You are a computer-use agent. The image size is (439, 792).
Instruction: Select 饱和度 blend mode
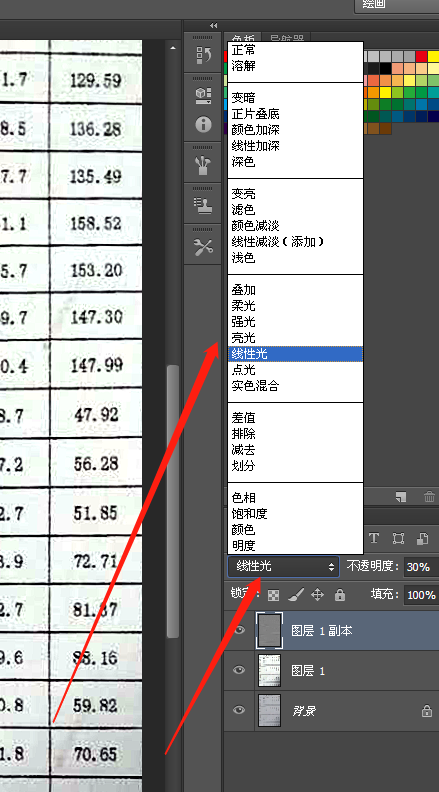[296, 514]
